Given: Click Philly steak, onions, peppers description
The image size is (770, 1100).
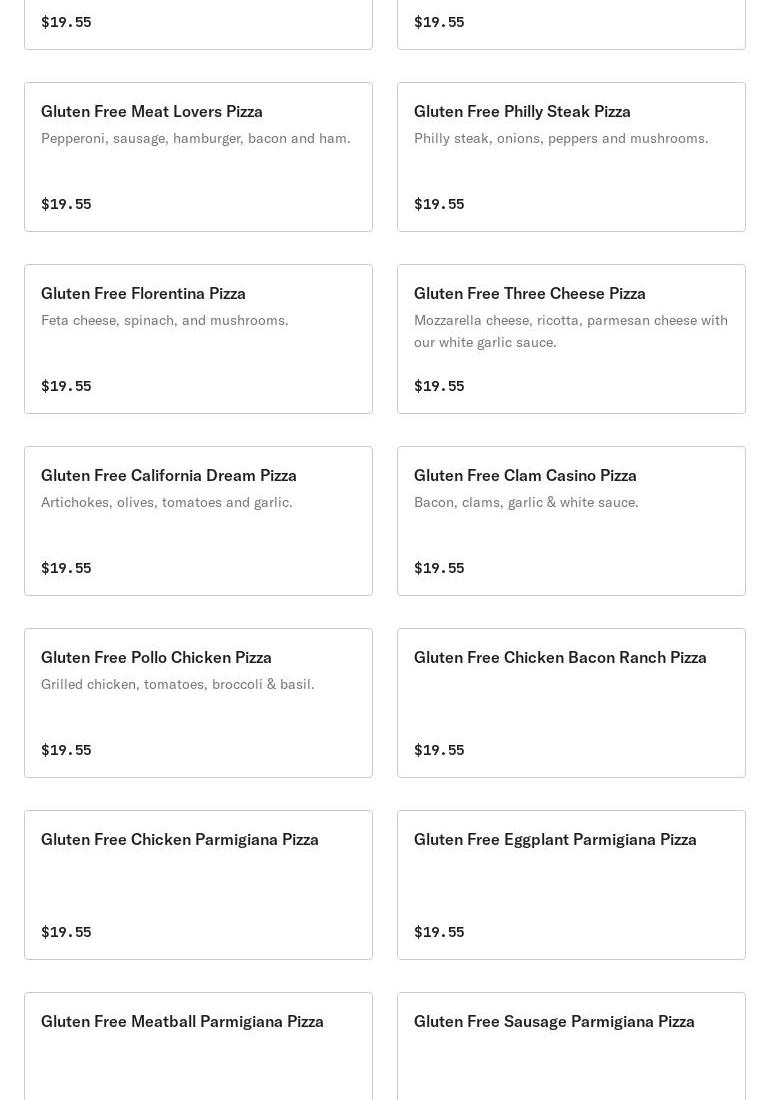Looking at the screenshot, I should pyautogui.click(x=561, y=139).
